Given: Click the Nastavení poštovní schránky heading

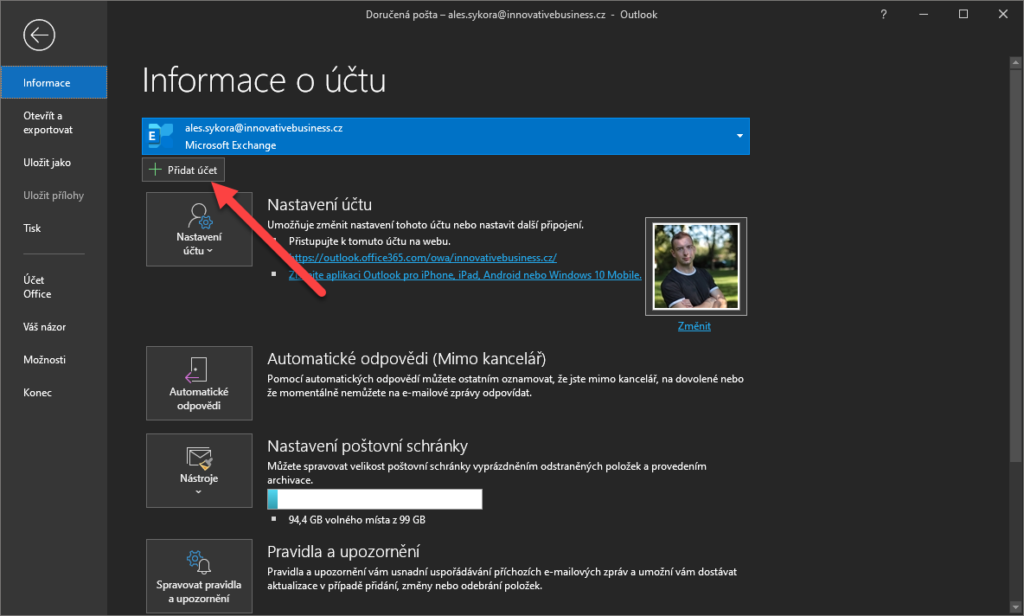Looking at the screenshot, I should (x=368, y=446).
